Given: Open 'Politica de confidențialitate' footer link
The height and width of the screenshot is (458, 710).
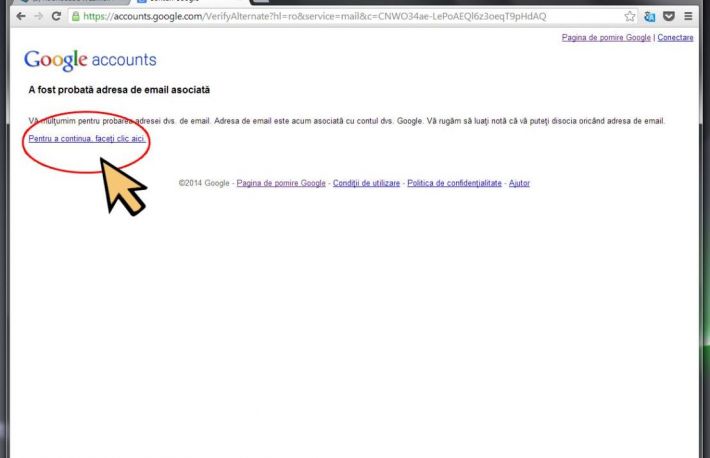Looking at the screenshot, I should click(454, 184).
